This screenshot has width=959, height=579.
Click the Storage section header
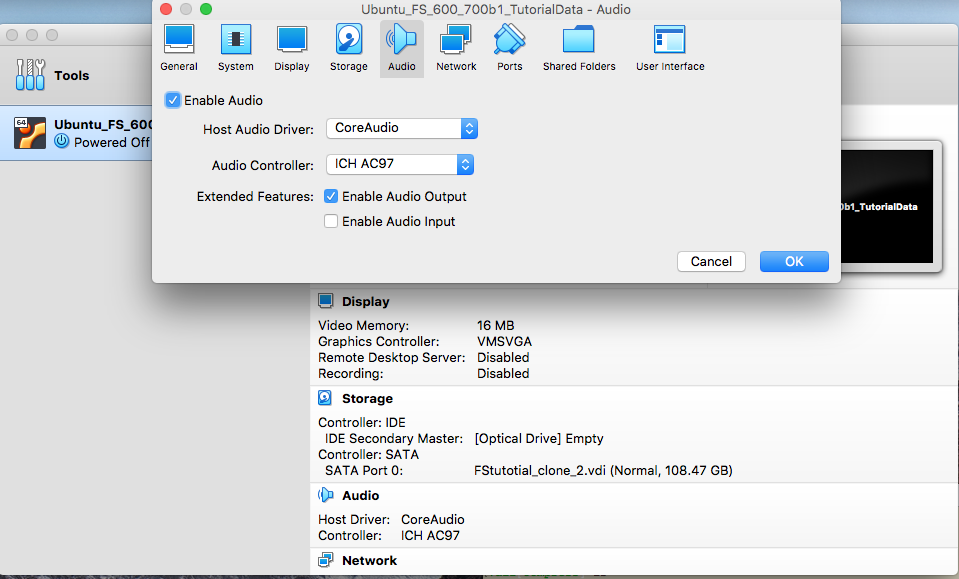[x=367, y=399]
